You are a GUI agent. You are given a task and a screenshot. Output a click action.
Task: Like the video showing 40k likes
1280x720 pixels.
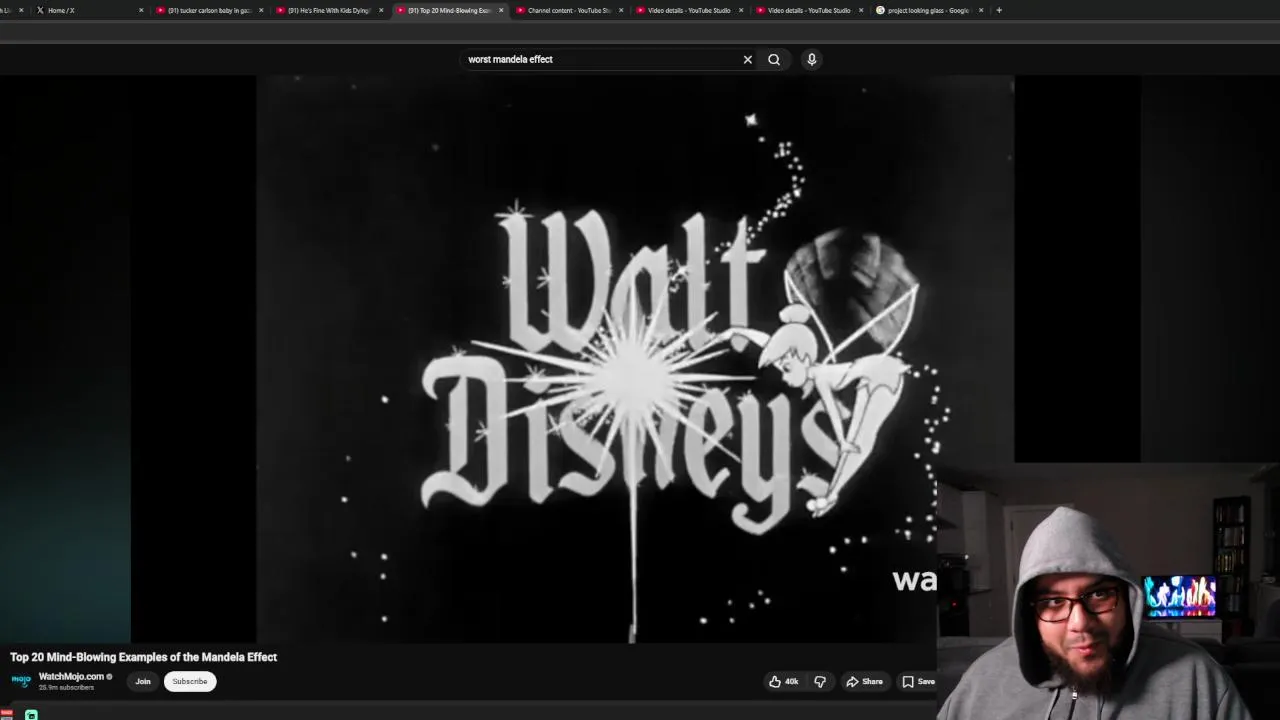[x=783, y=681]
